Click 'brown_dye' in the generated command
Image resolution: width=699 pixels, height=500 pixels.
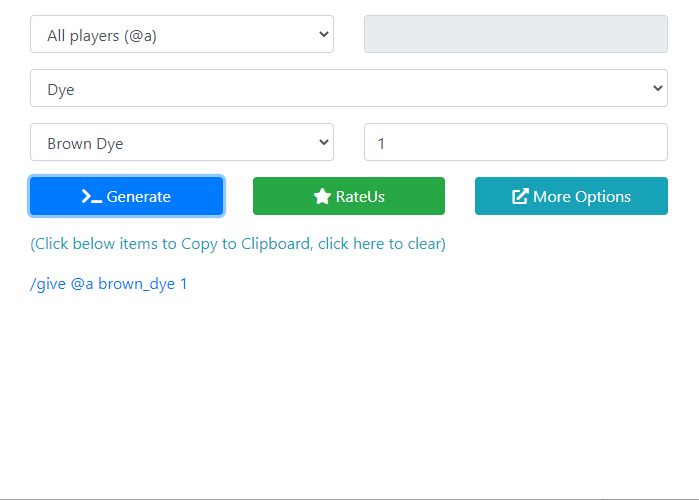[x=136, y=284]
